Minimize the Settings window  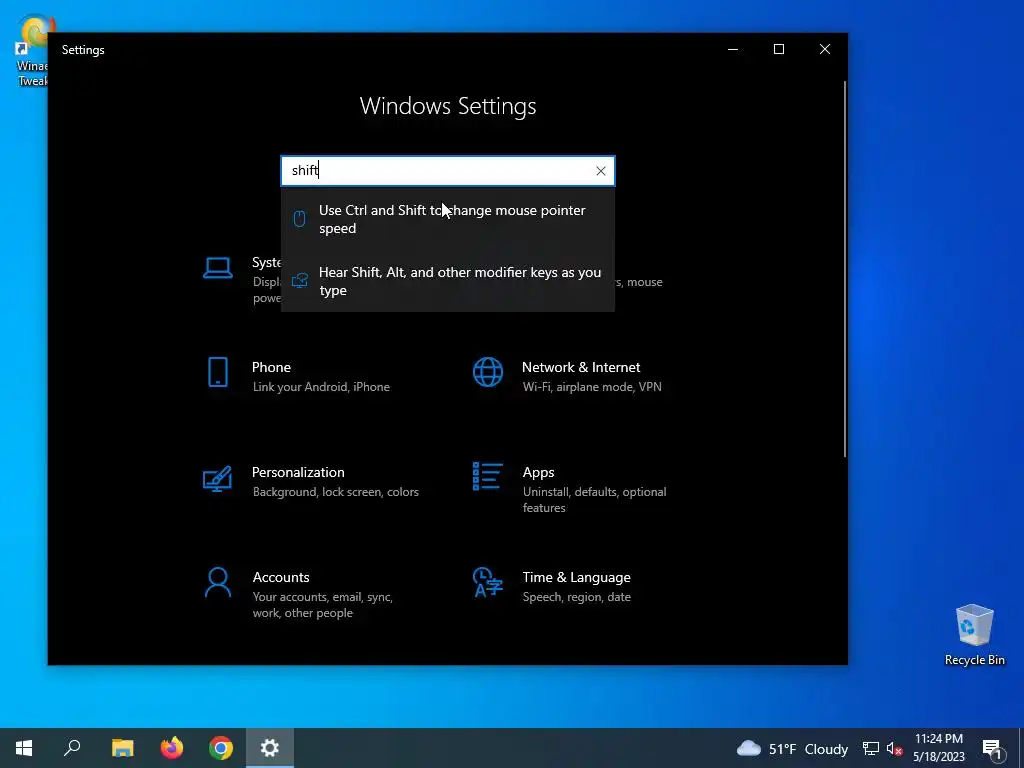click(733, 50)
